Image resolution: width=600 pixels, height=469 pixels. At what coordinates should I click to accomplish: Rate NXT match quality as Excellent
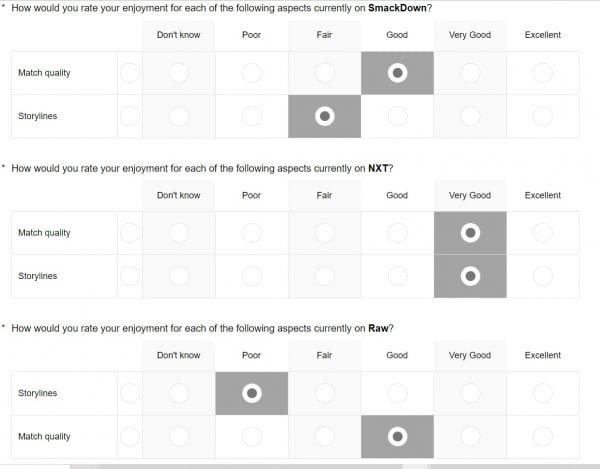(x=543, y=233)
